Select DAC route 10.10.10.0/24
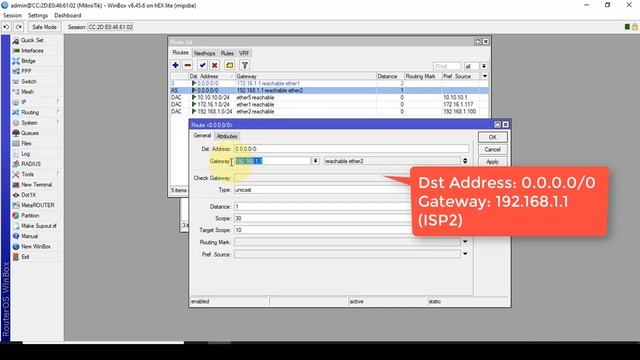 pyautogui.click(x=329, y=98)
